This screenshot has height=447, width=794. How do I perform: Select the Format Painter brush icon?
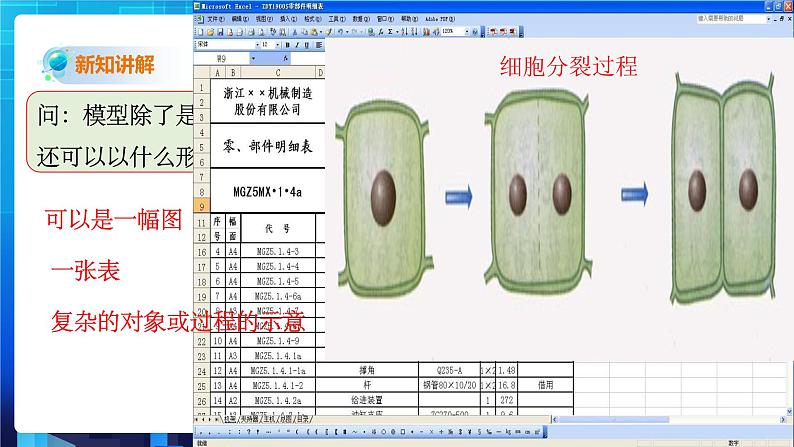pyautogui.click(x=328, y=32)
